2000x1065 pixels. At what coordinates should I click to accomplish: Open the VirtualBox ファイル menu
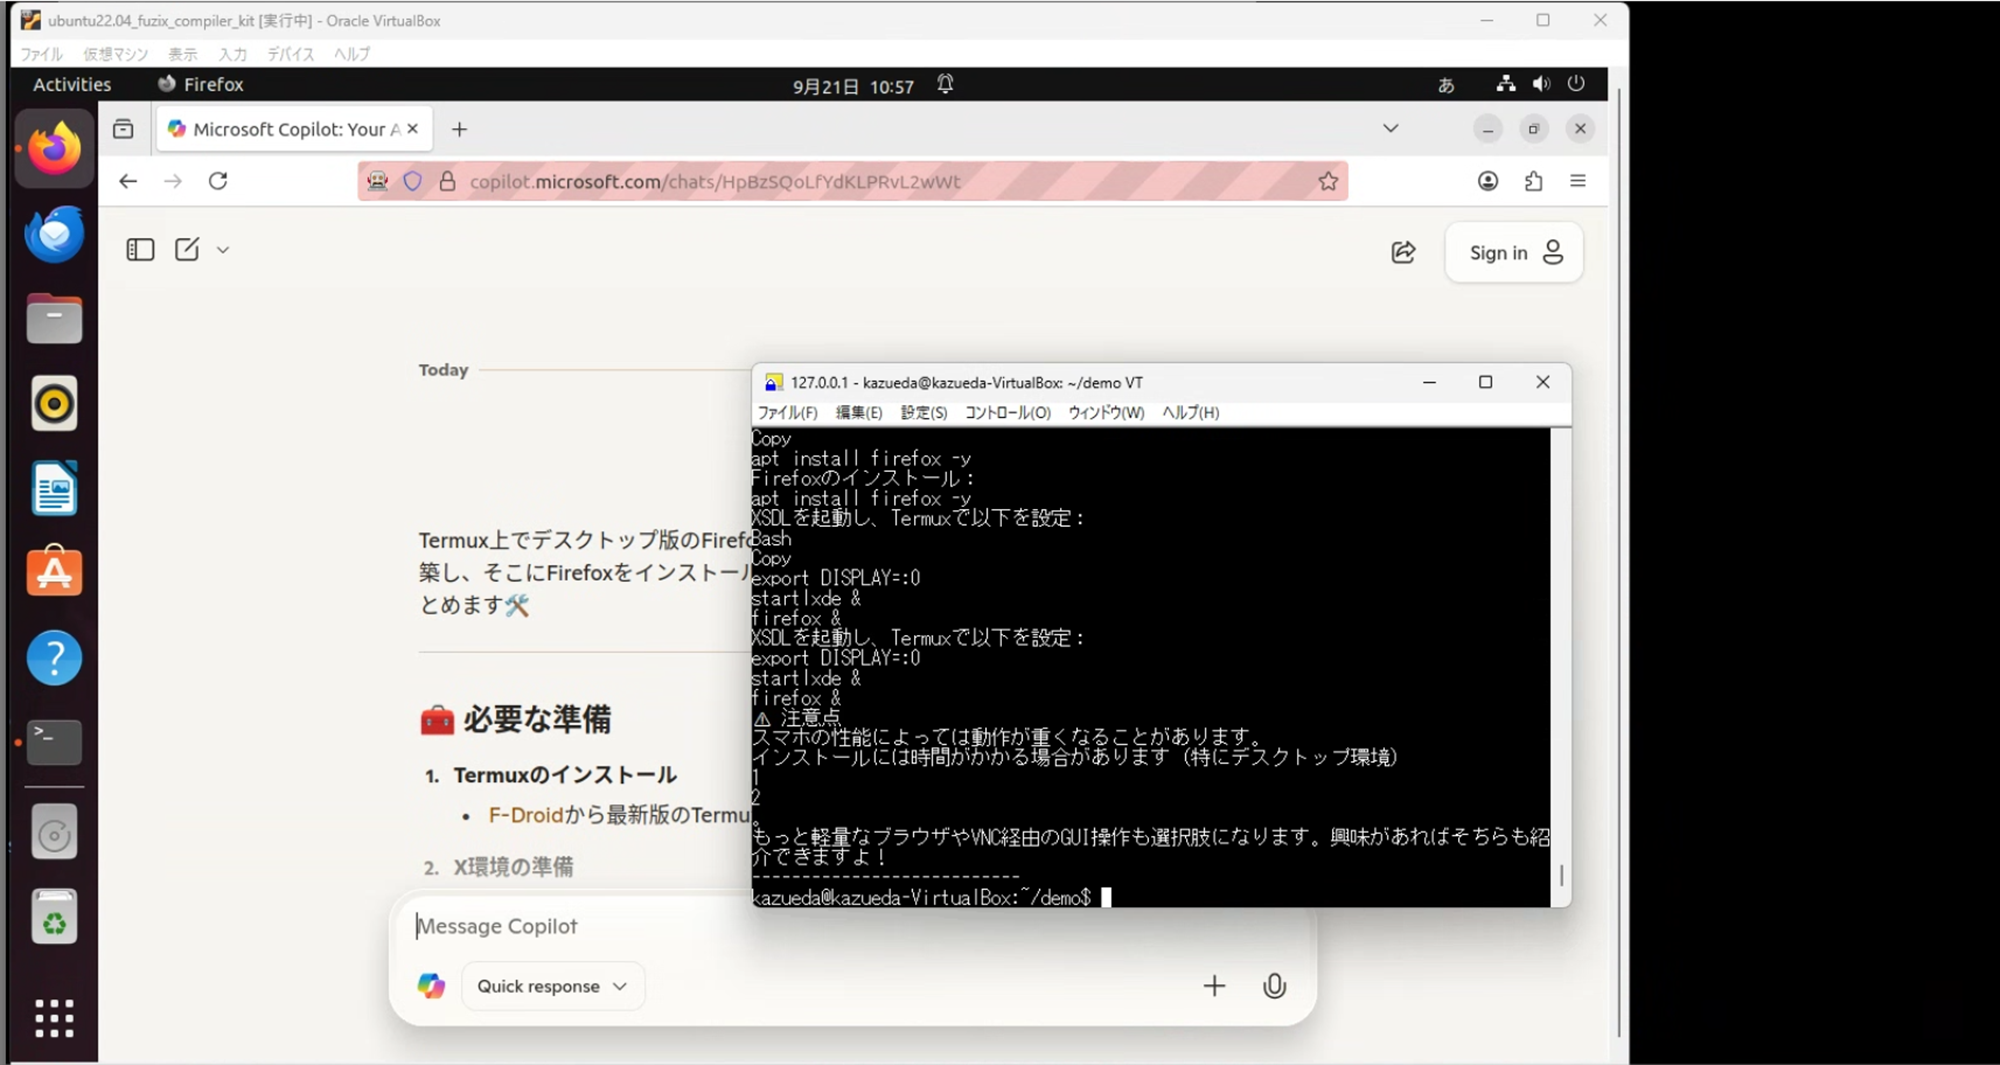(x=41, y=54)
